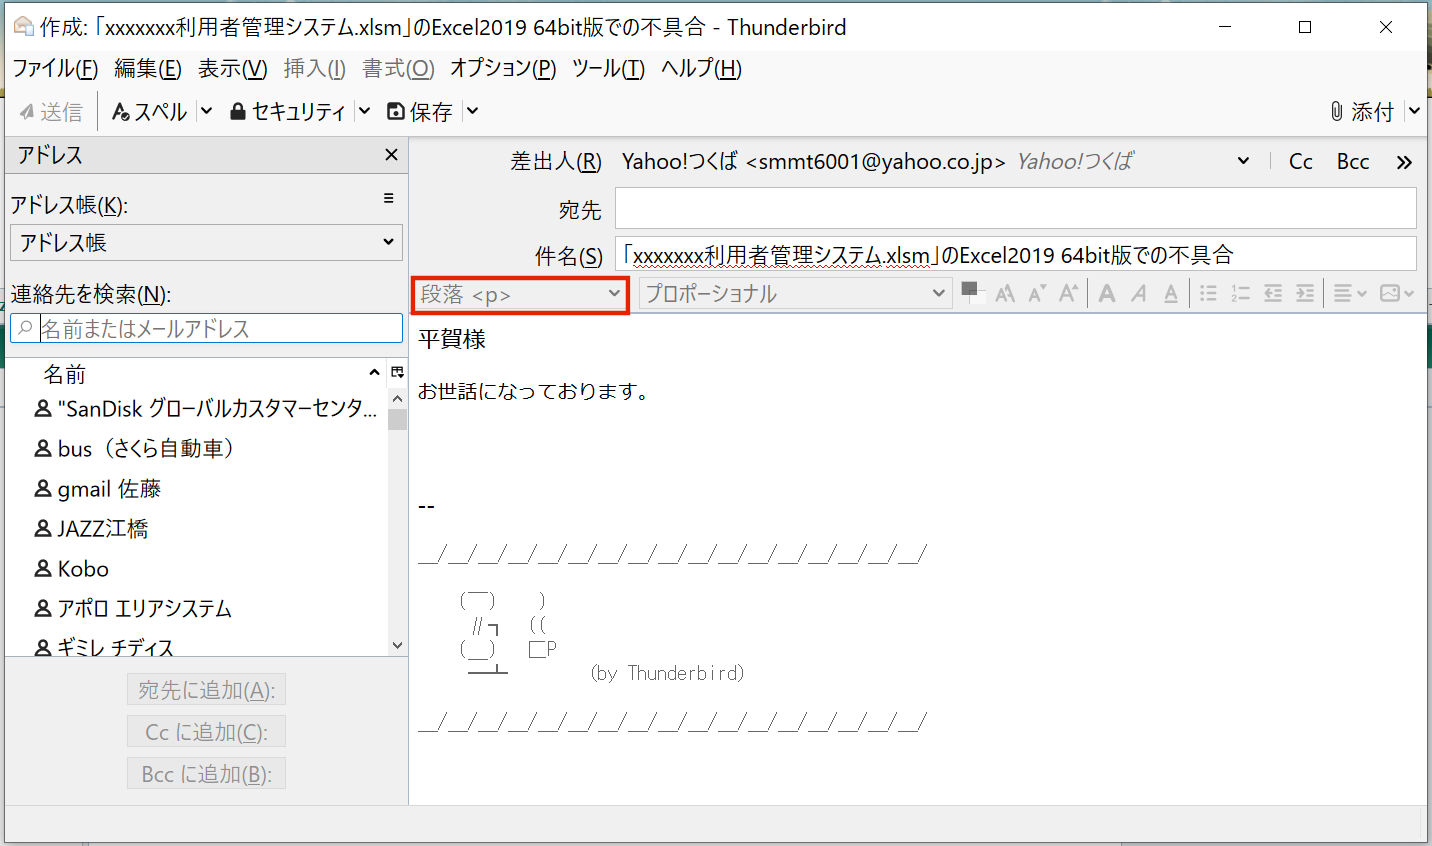Click the outdent text icon
1432x846 pixels.
[1273, 293]
